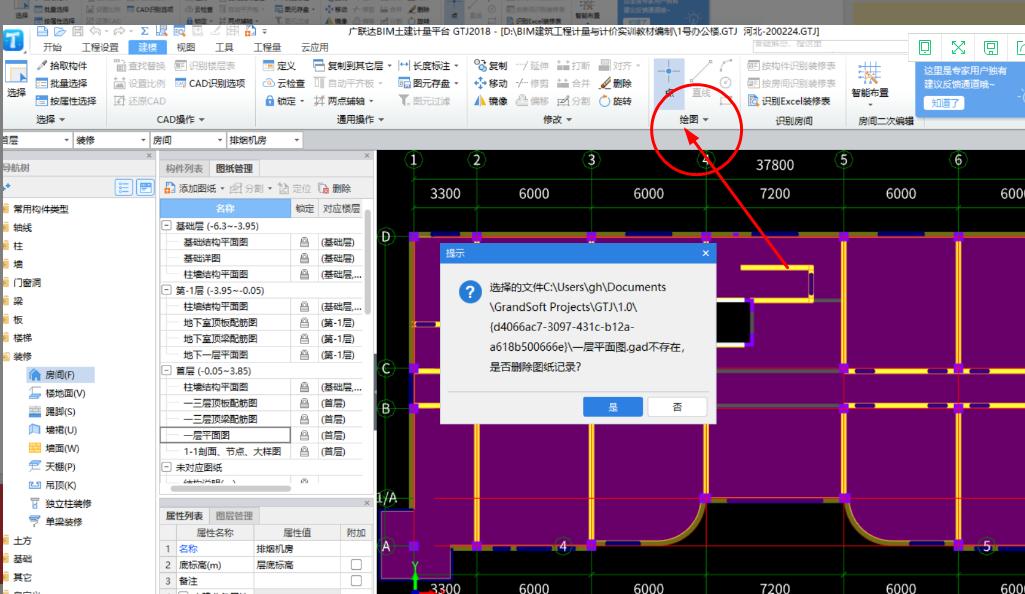Open the 工程设置 ribbon tab
Image resolution: width=1025 pixels, height=594 pixels.
tap(100, 47)
